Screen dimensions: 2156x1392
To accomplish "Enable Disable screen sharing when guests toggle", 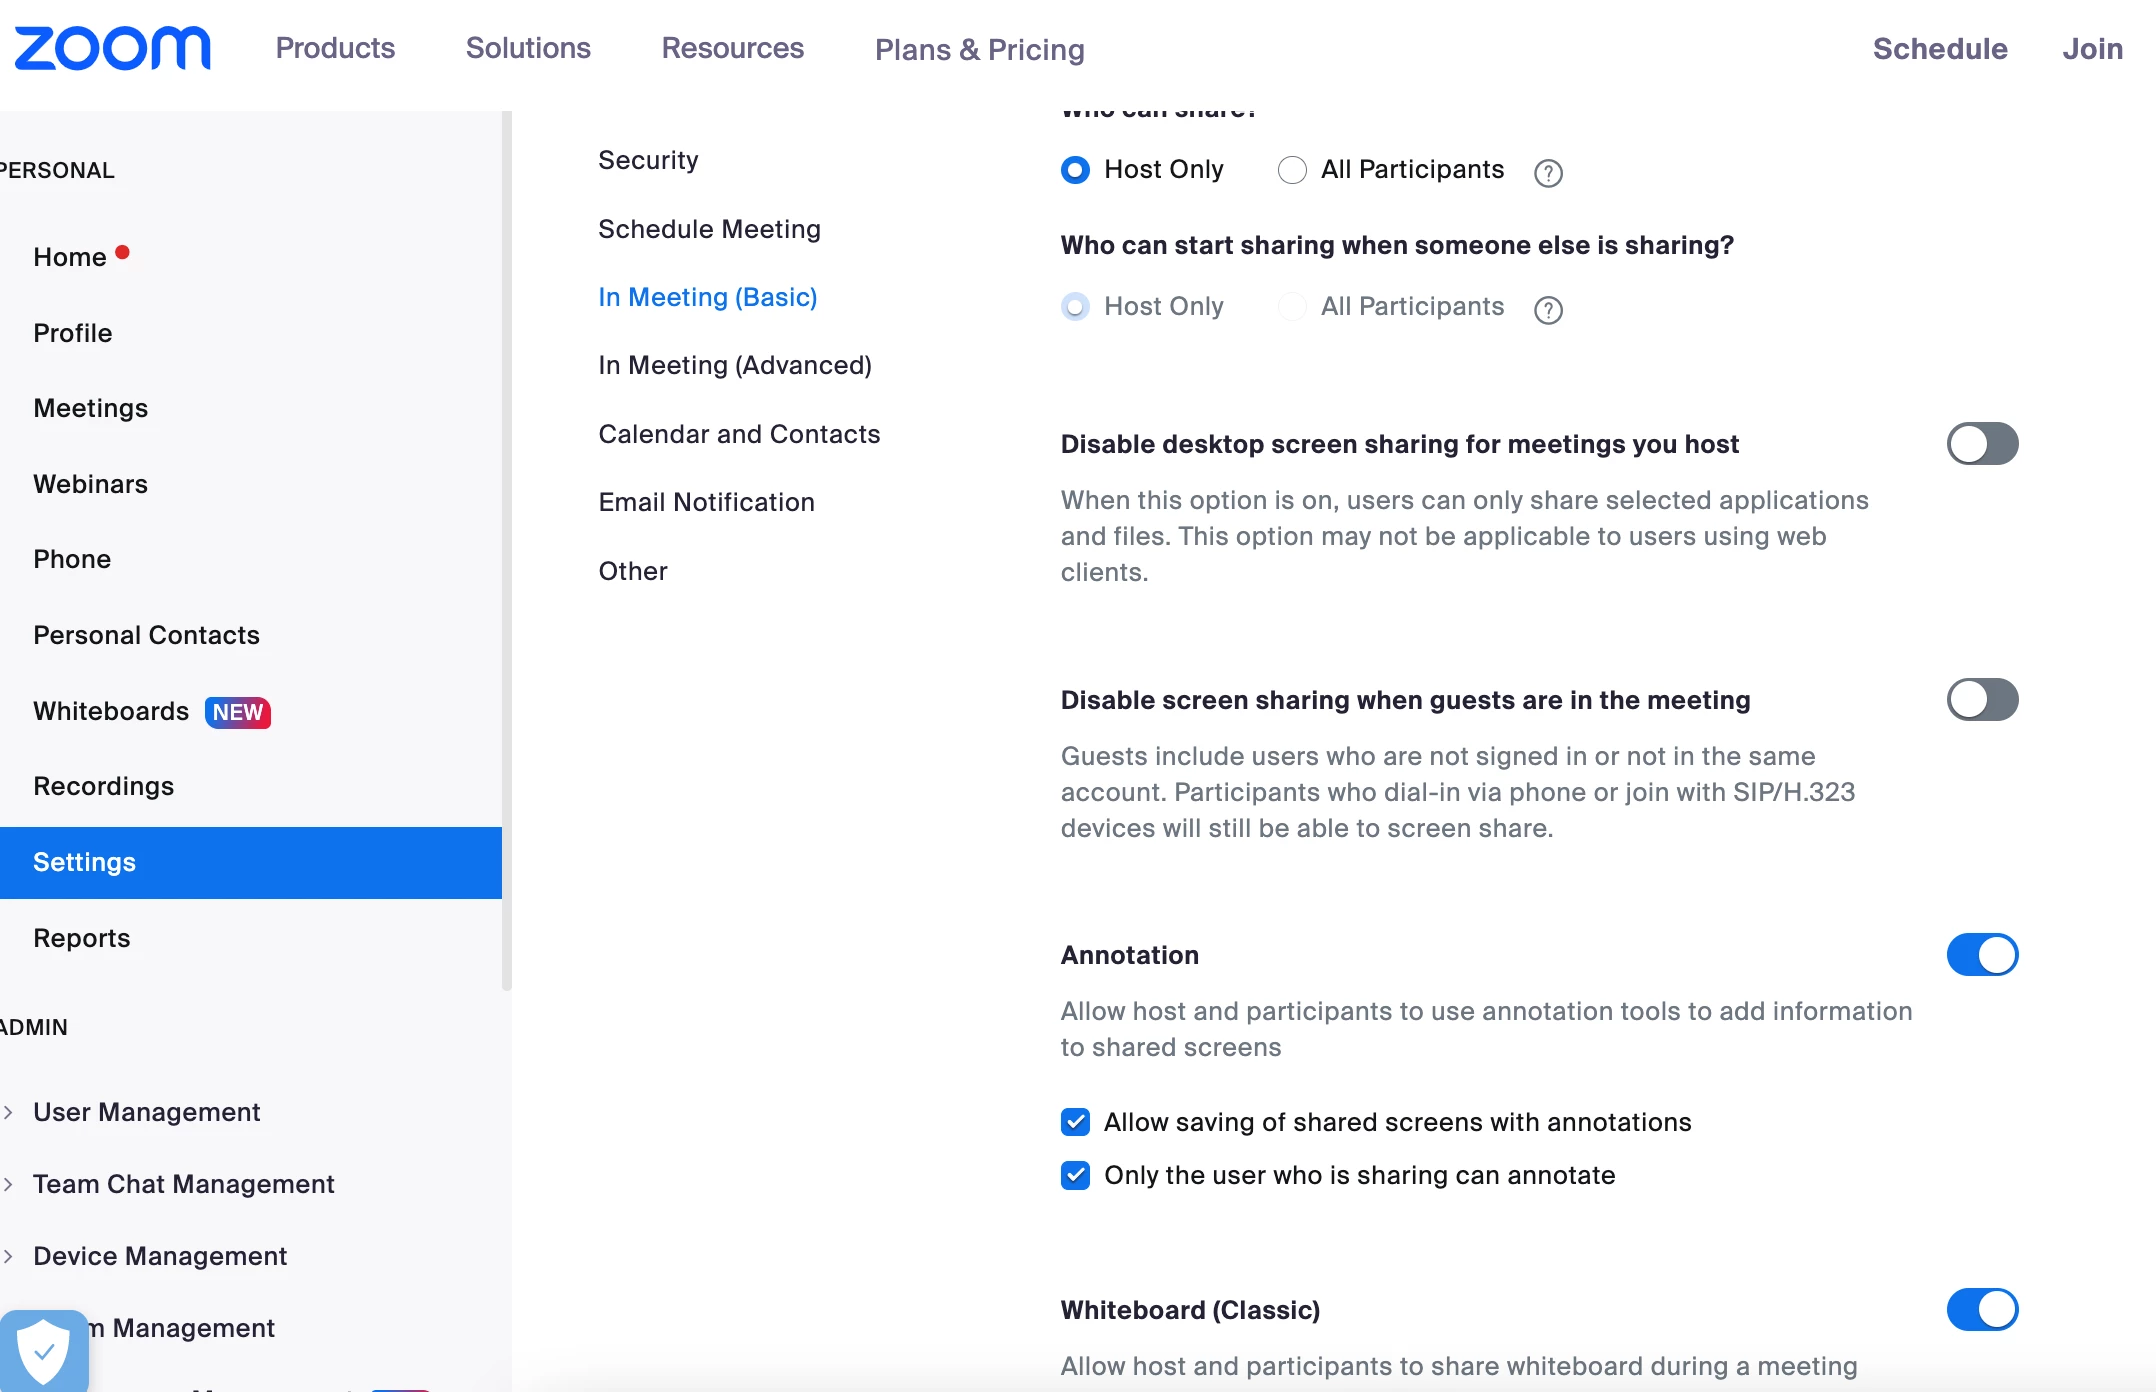I will tap(1982, 700).
